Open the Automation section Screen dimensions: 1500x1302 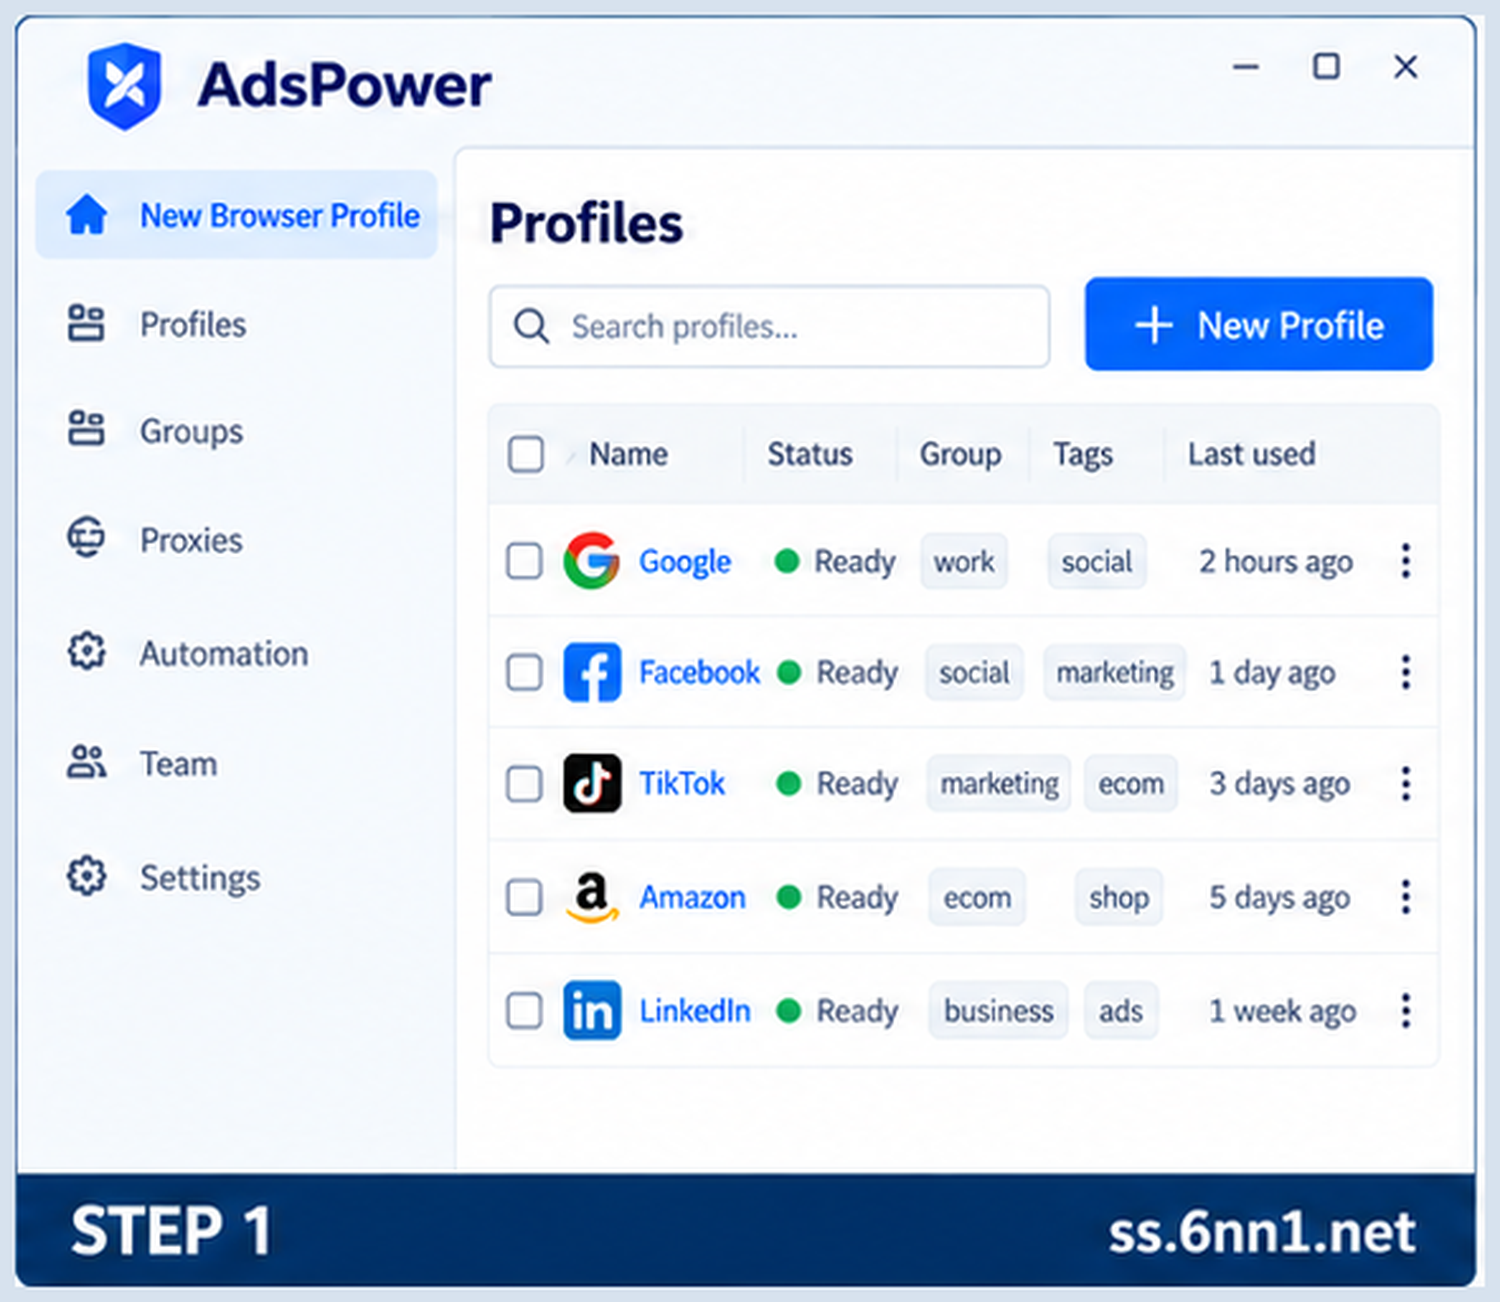[224, 653]
